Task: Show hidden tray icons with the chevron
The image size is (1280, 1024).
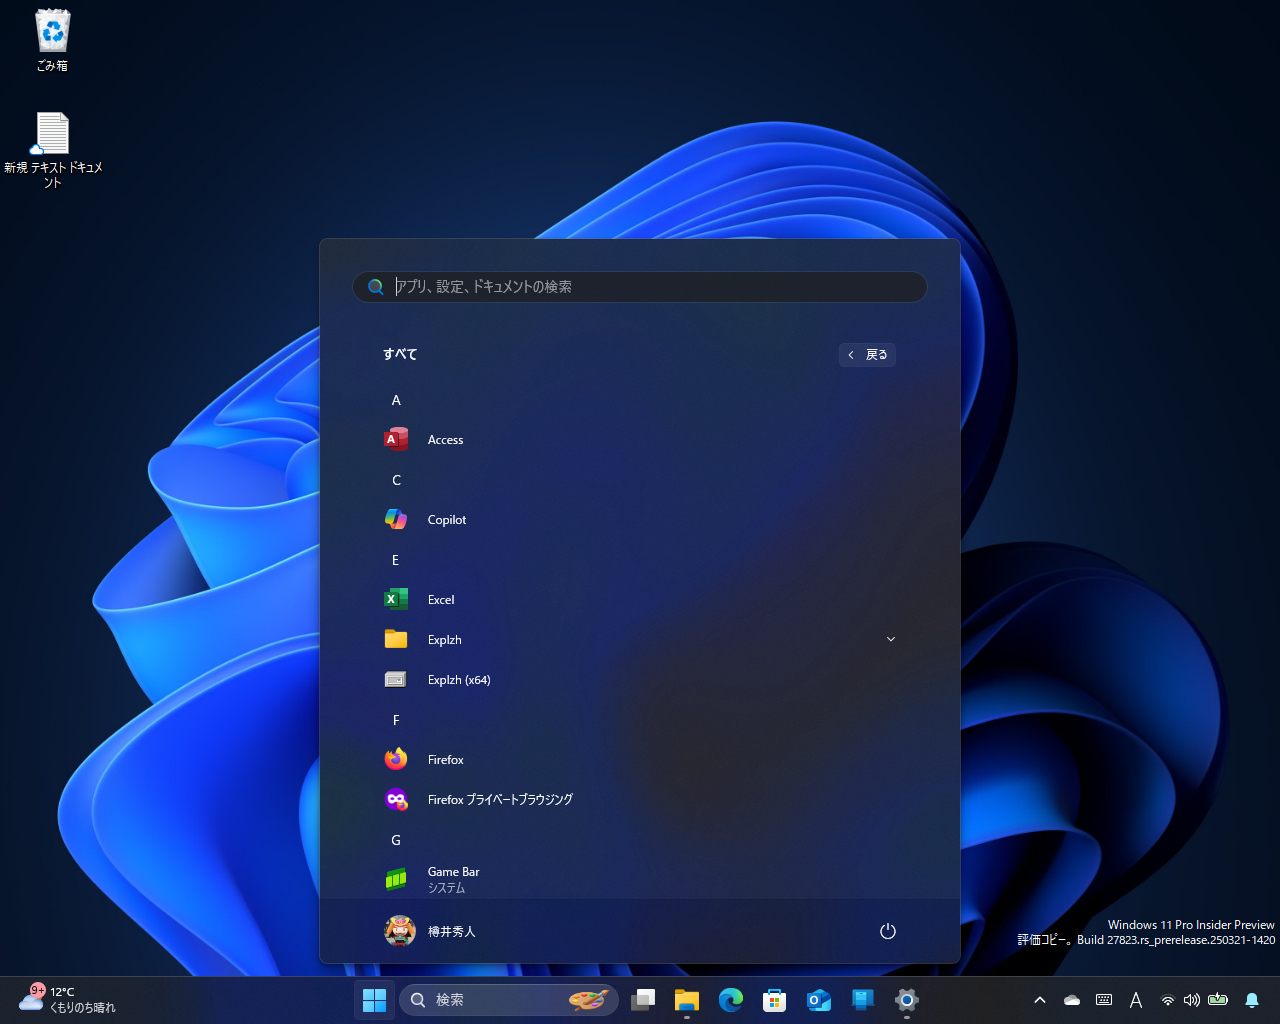Action: [1040, 1000]
